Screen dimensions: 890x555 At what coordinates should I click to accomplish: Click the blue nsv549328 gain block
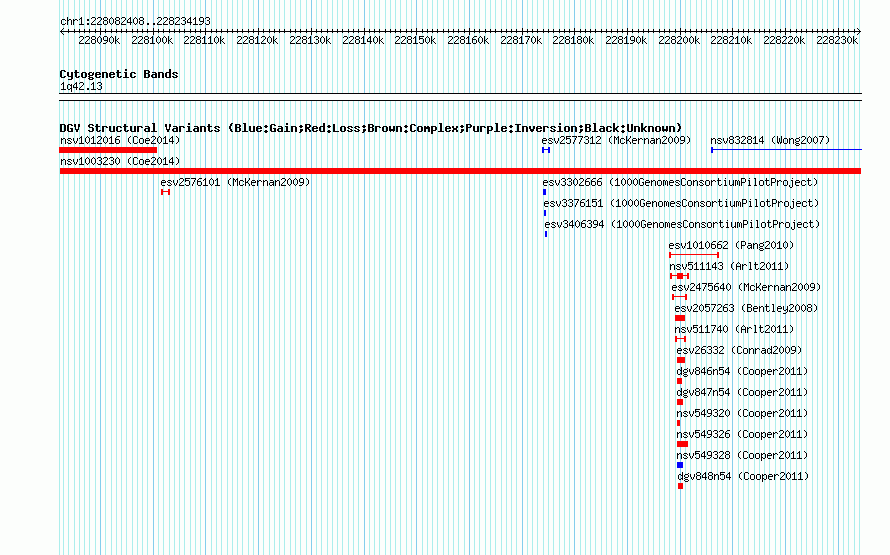point(680,465)
